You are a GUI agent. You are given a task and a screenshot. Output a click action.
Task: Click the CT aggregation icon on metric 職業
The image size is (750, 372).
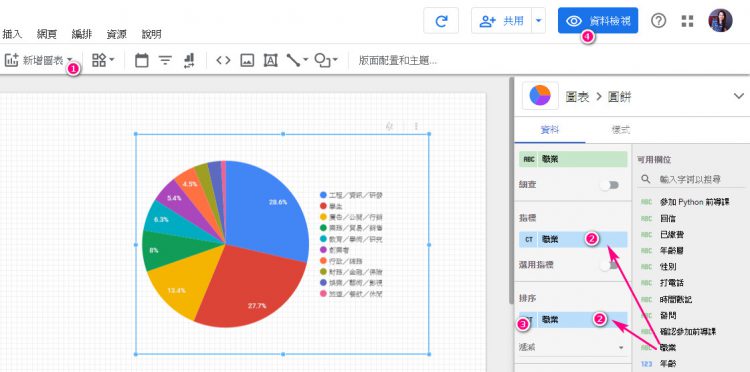click(529, 239)
